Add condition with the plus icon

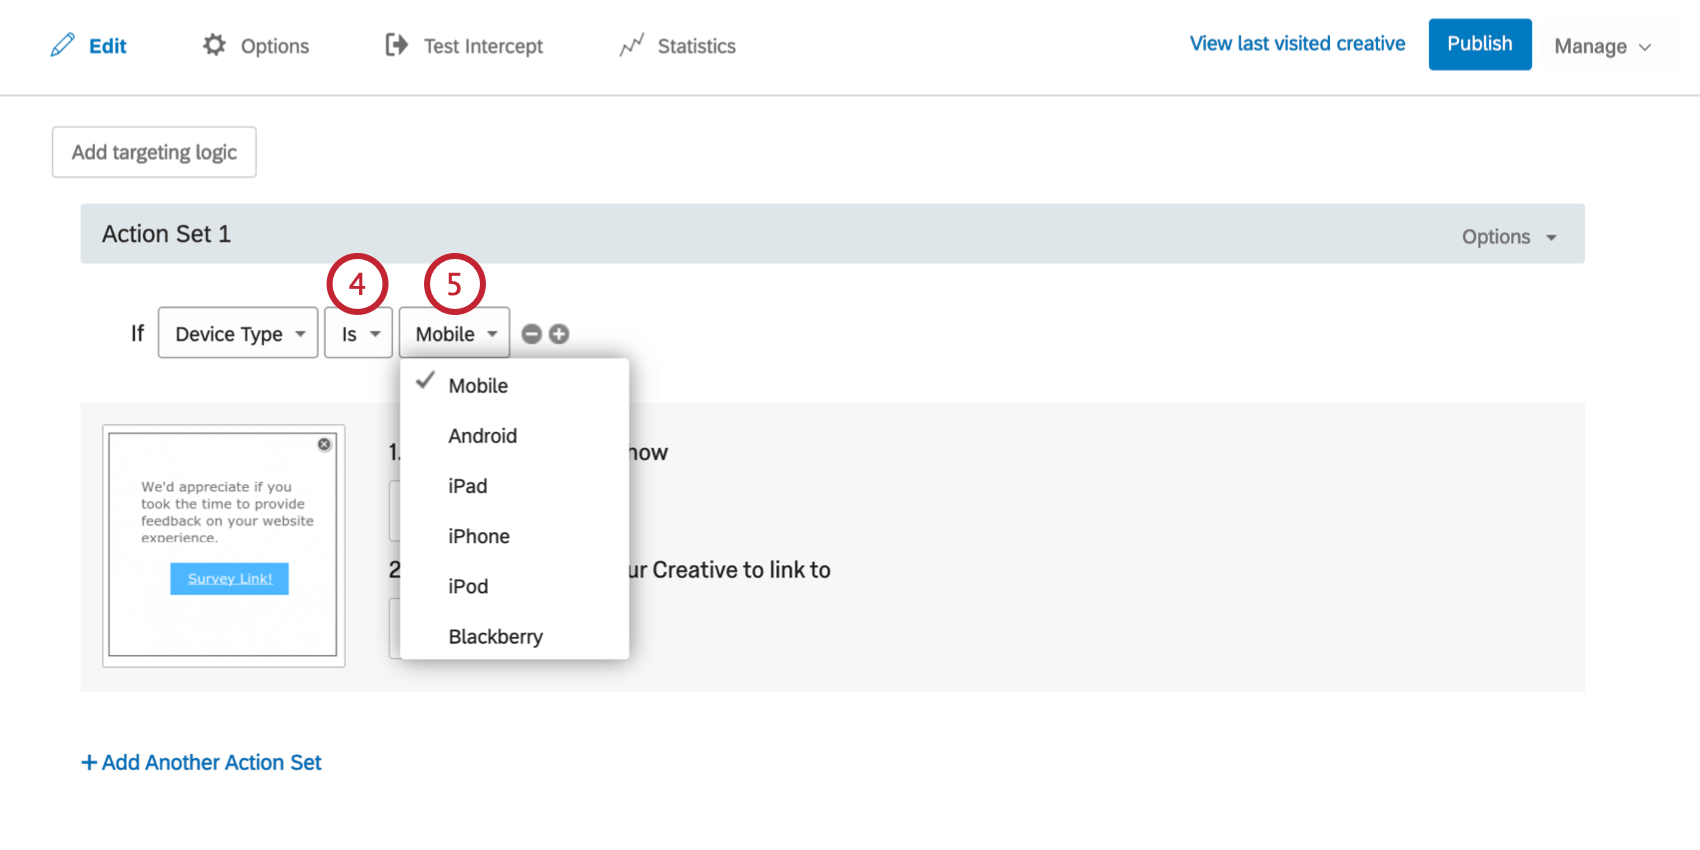(559, 334)
